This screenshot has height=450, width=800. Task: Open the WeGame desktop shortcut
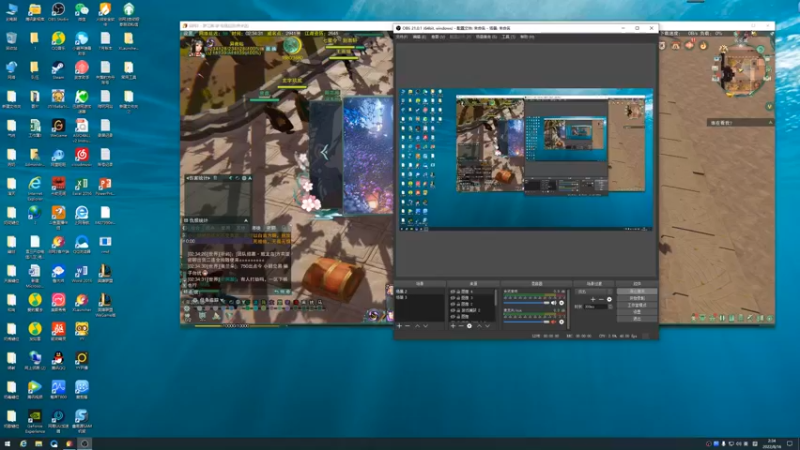coord(58,128)
